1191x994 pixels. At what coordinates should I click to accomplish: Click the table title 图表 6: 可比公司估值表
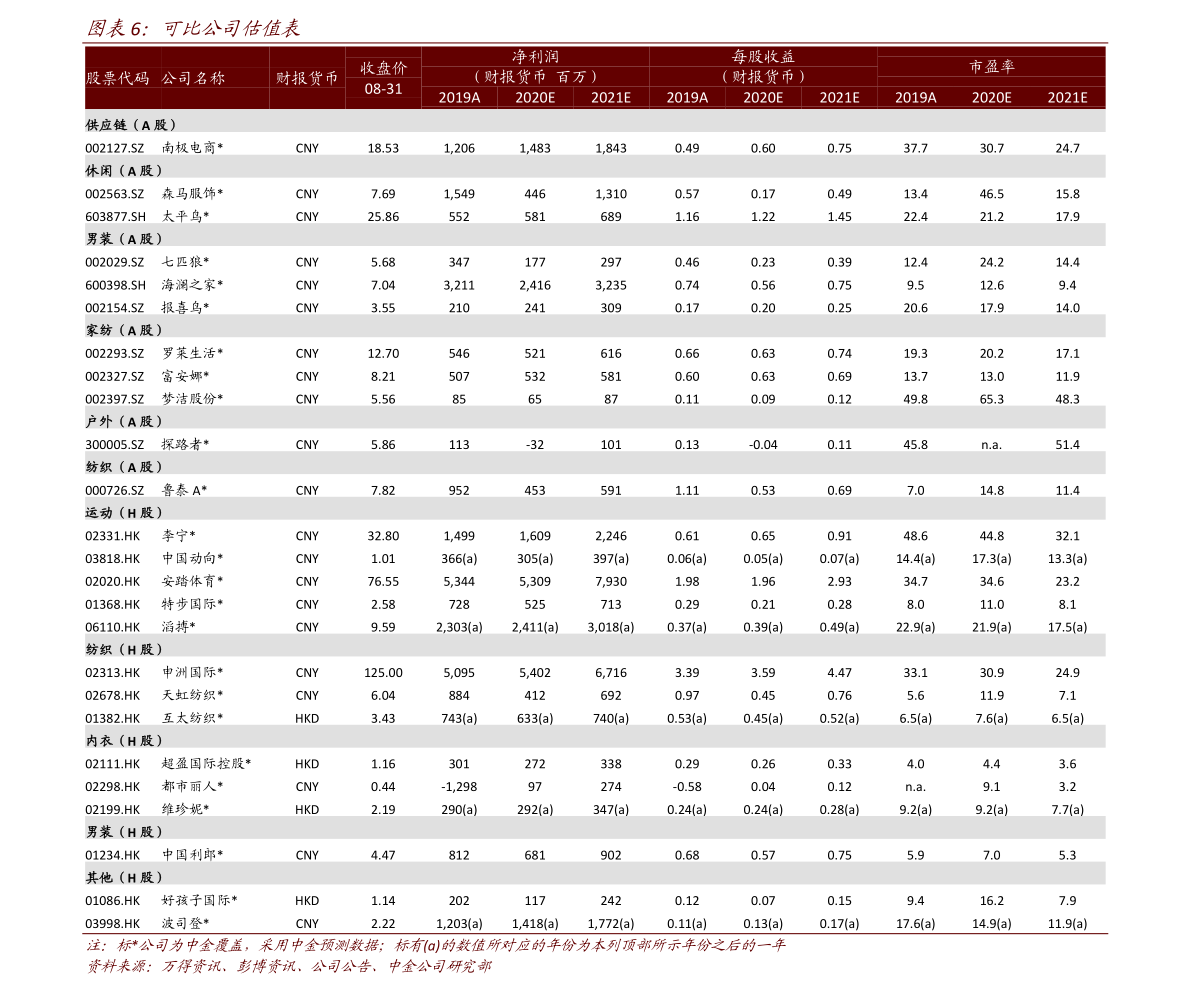click(x=193, y=29)
